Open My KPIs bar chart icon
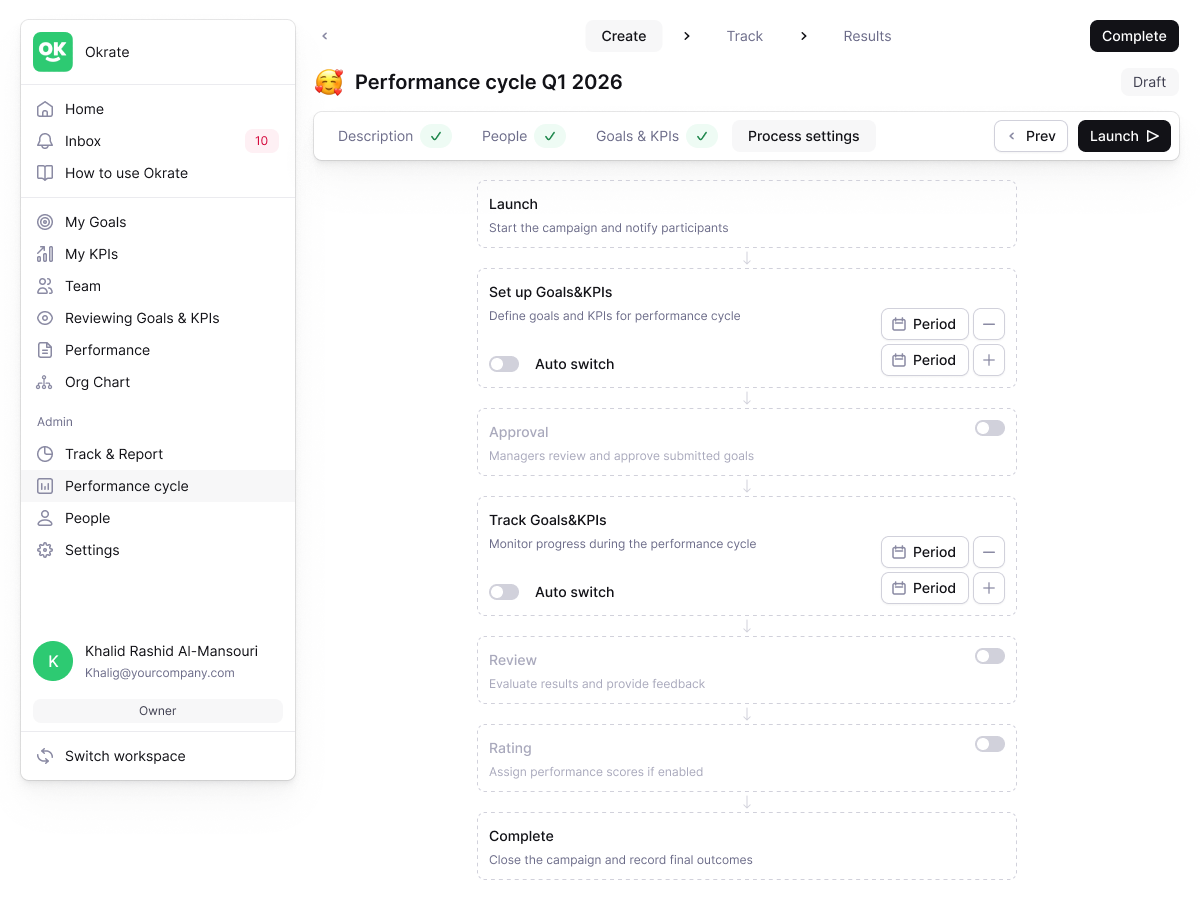The width and height of the screenshot is (1200, 912). pyautogui.click(x=45, y=254)
